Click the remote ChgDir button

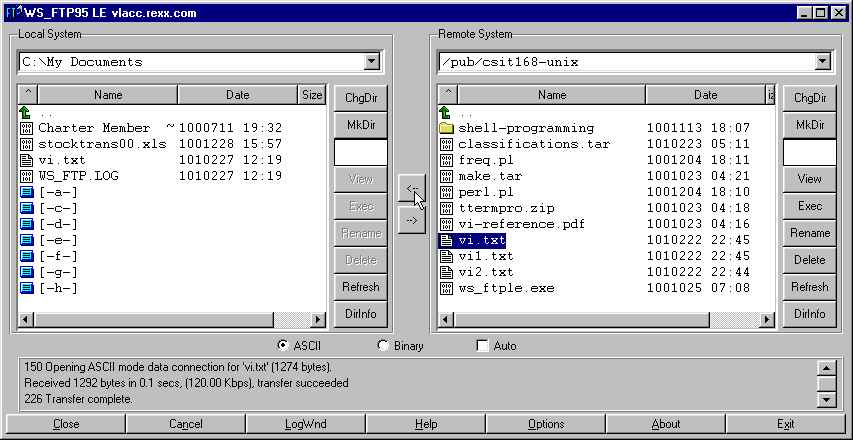(x=809, y=98)
